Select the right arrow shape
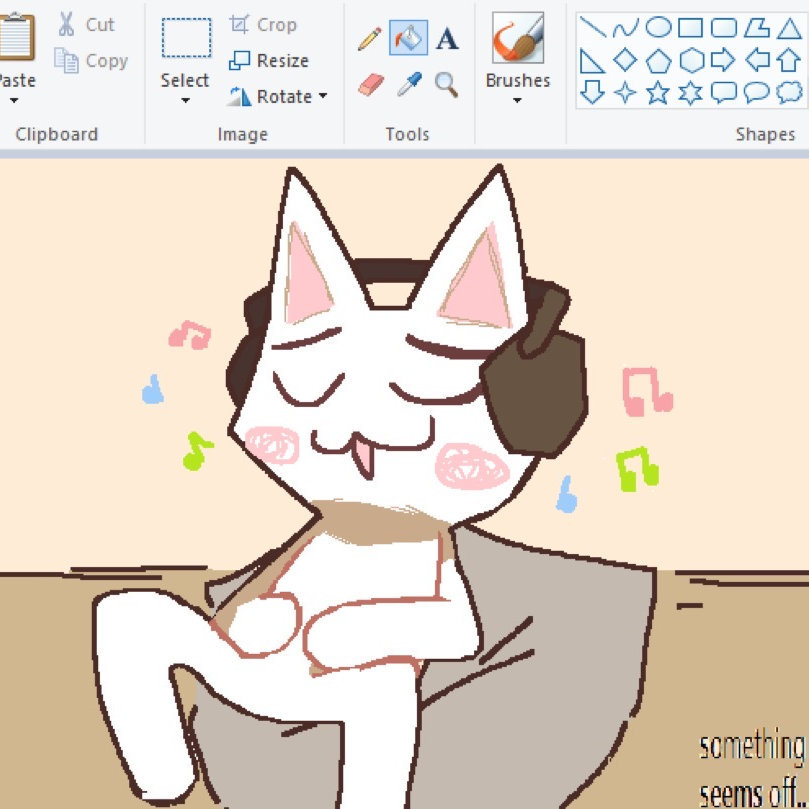 [723, 60]
